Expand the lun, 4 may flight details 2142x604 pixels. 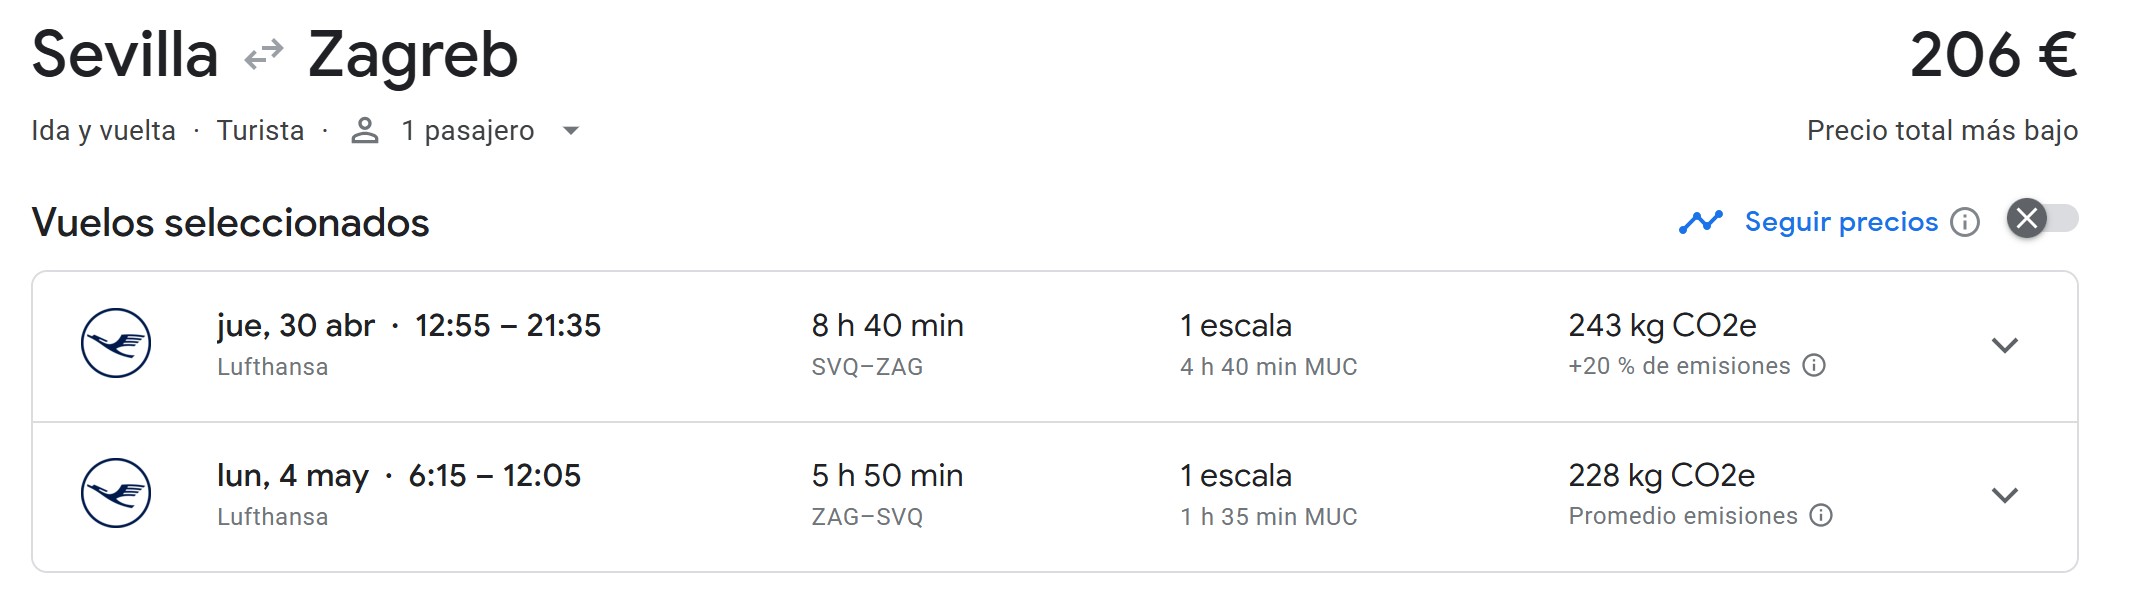pos(2004,496)
